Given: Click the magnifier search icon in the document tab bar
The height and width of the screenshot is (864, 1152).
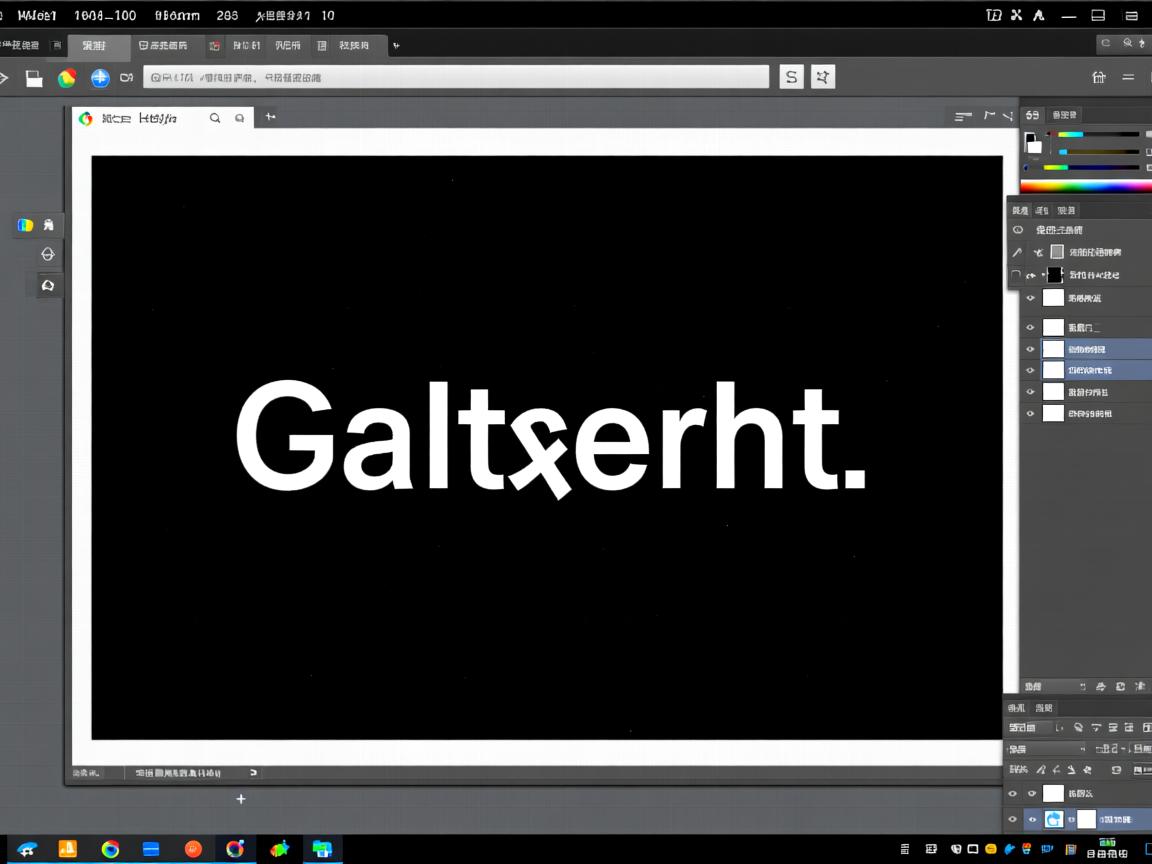Looking at the screenshot, I should pos(215,118).
